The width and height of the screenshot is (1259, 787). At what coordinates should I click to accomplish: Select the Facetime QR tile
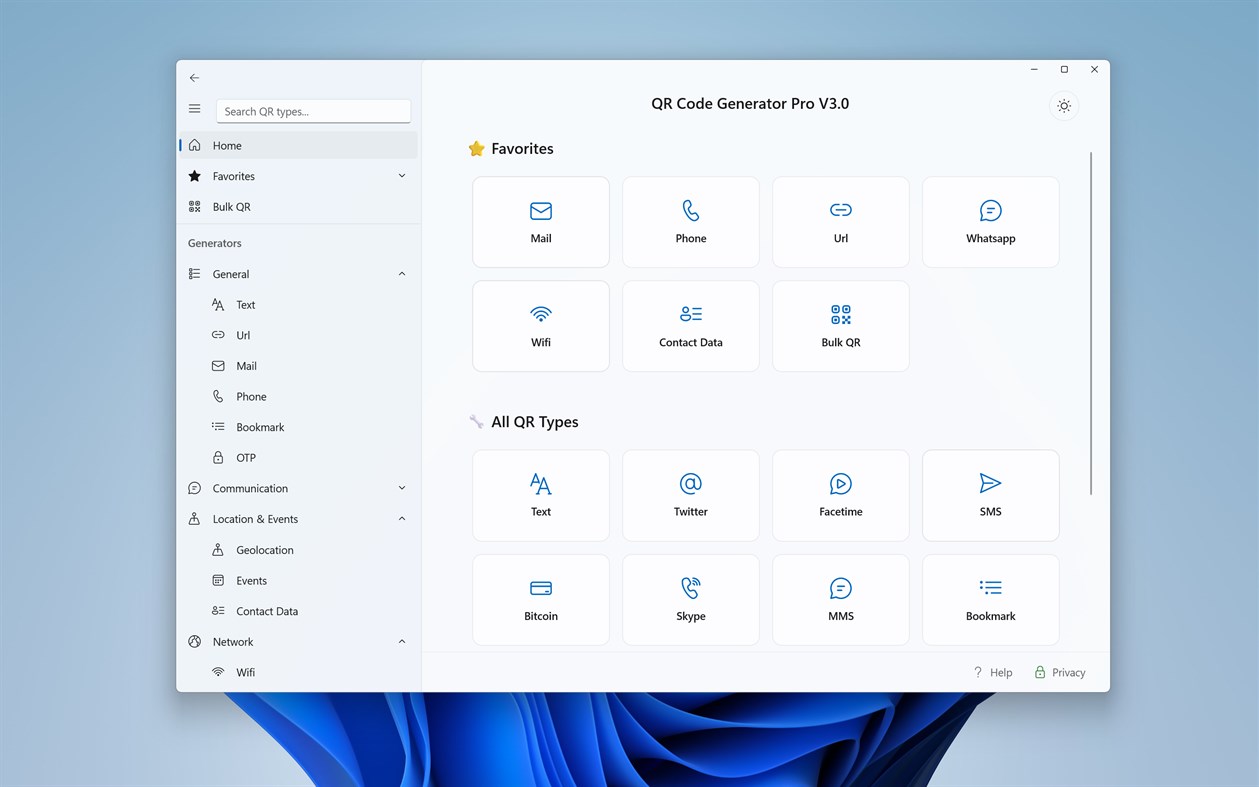pos(840,494)
